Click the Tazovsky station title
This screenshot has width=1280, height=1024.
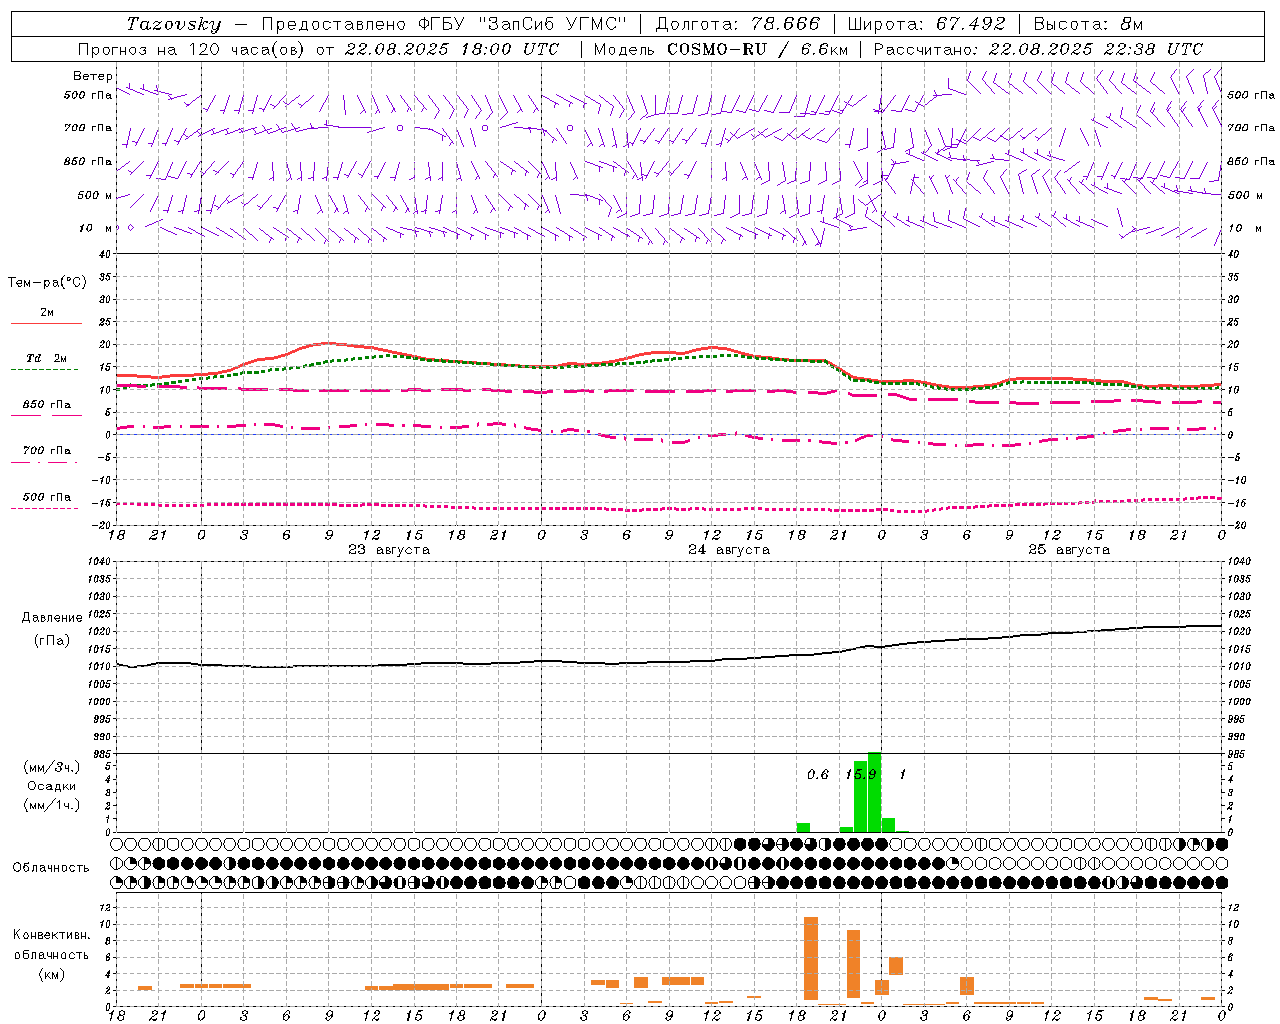coord(174,24)
